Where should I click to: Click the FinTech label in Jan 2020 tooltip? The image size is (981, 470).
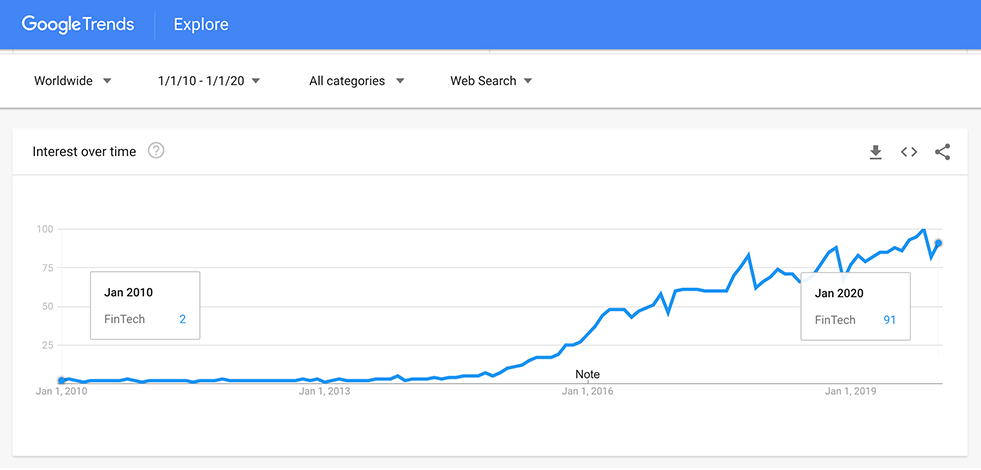[x=835, y=320]
